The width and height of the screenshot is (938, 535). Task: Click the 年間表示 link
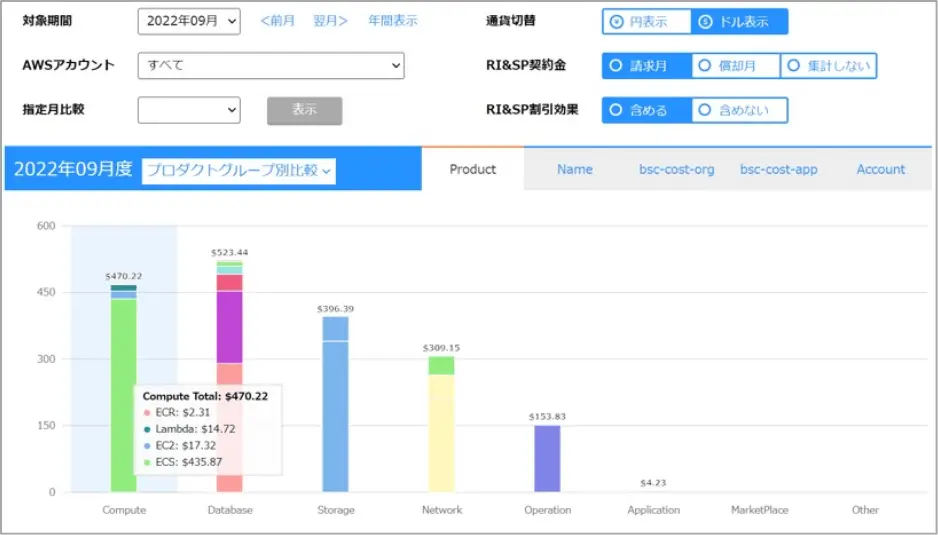[x=392, y=21]
